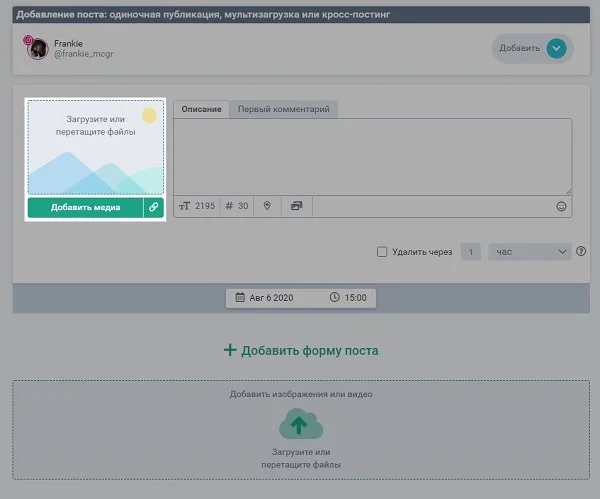
Task: Click the hashtag counter icon
Action: [x=229, y=206]
